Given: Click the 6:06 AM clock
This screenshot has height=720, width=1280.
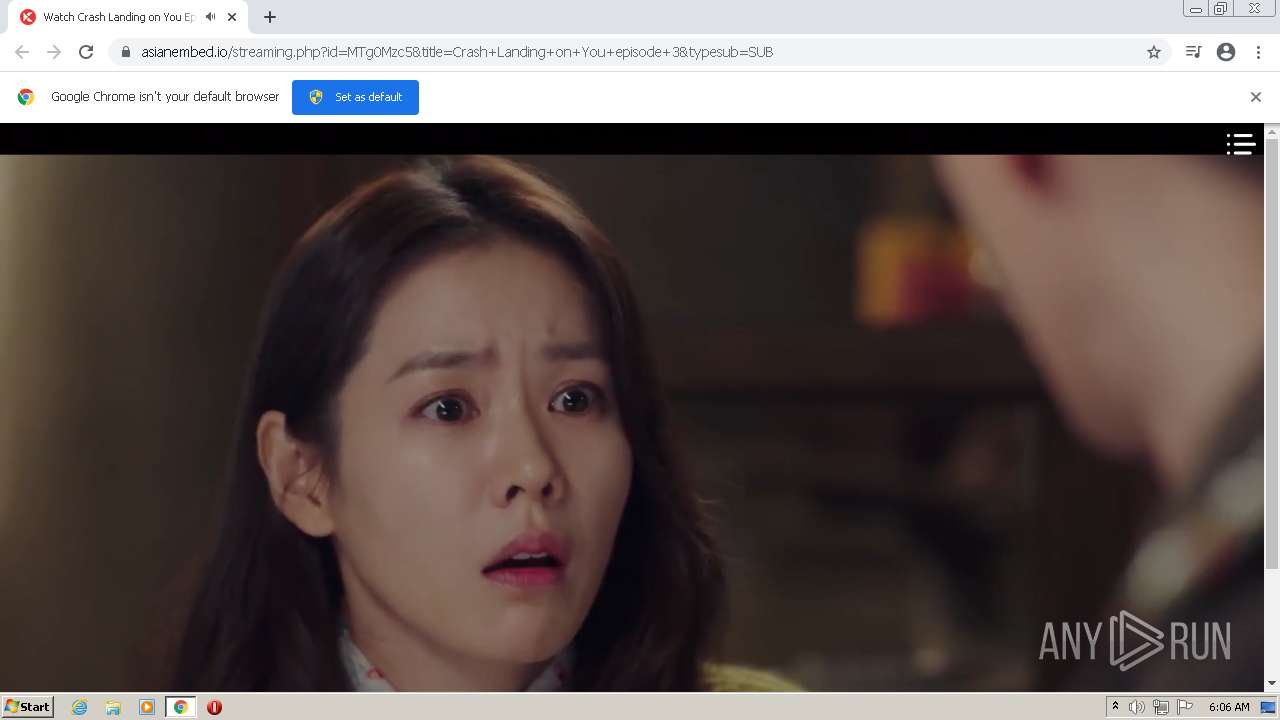Looking at the screenshot, I should coord(1229,707).
